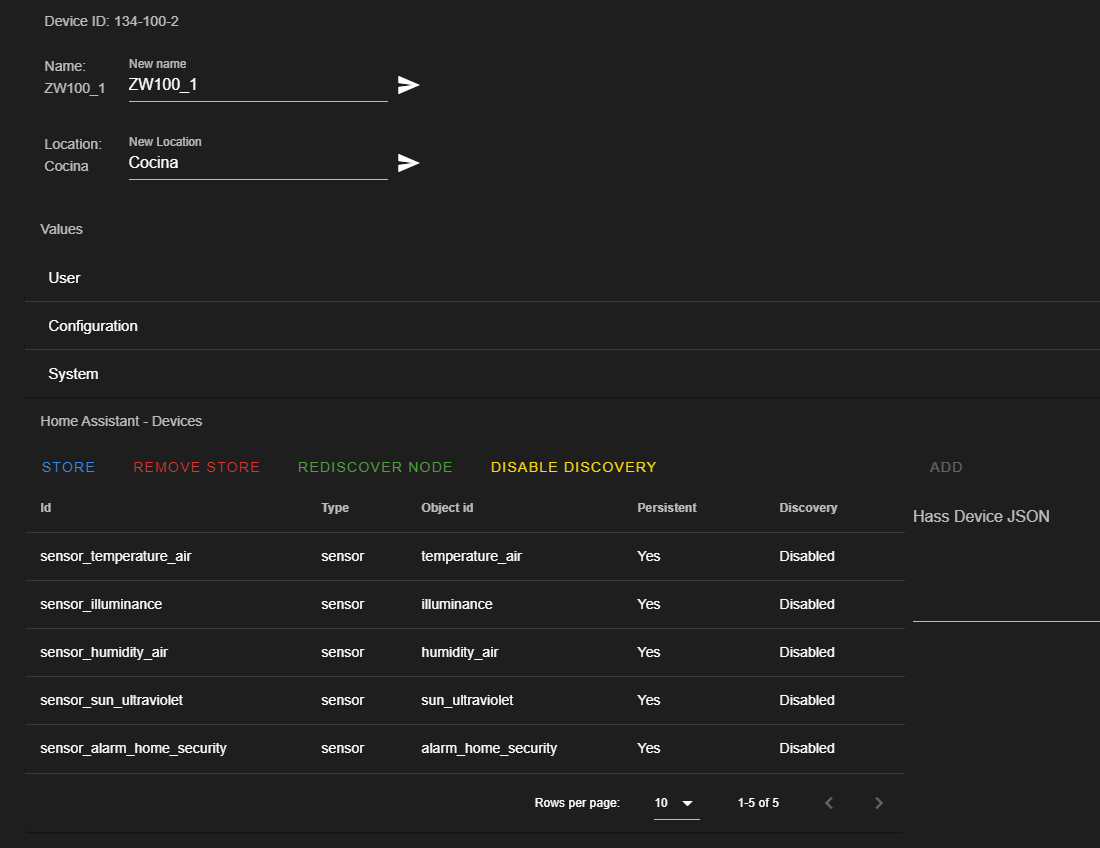Go to previous page of devices table

click(829, 803)
